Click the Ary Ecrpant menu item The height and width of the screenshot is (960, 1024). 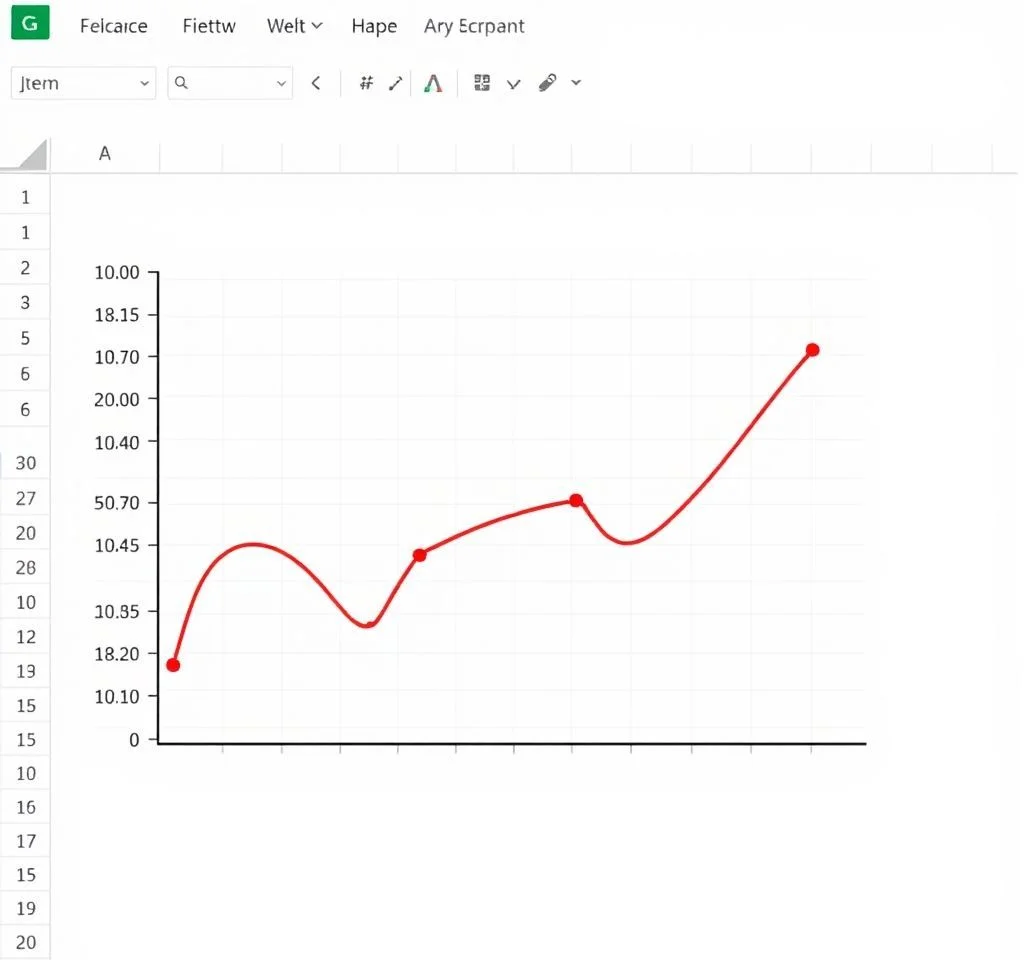pos(474,26)
